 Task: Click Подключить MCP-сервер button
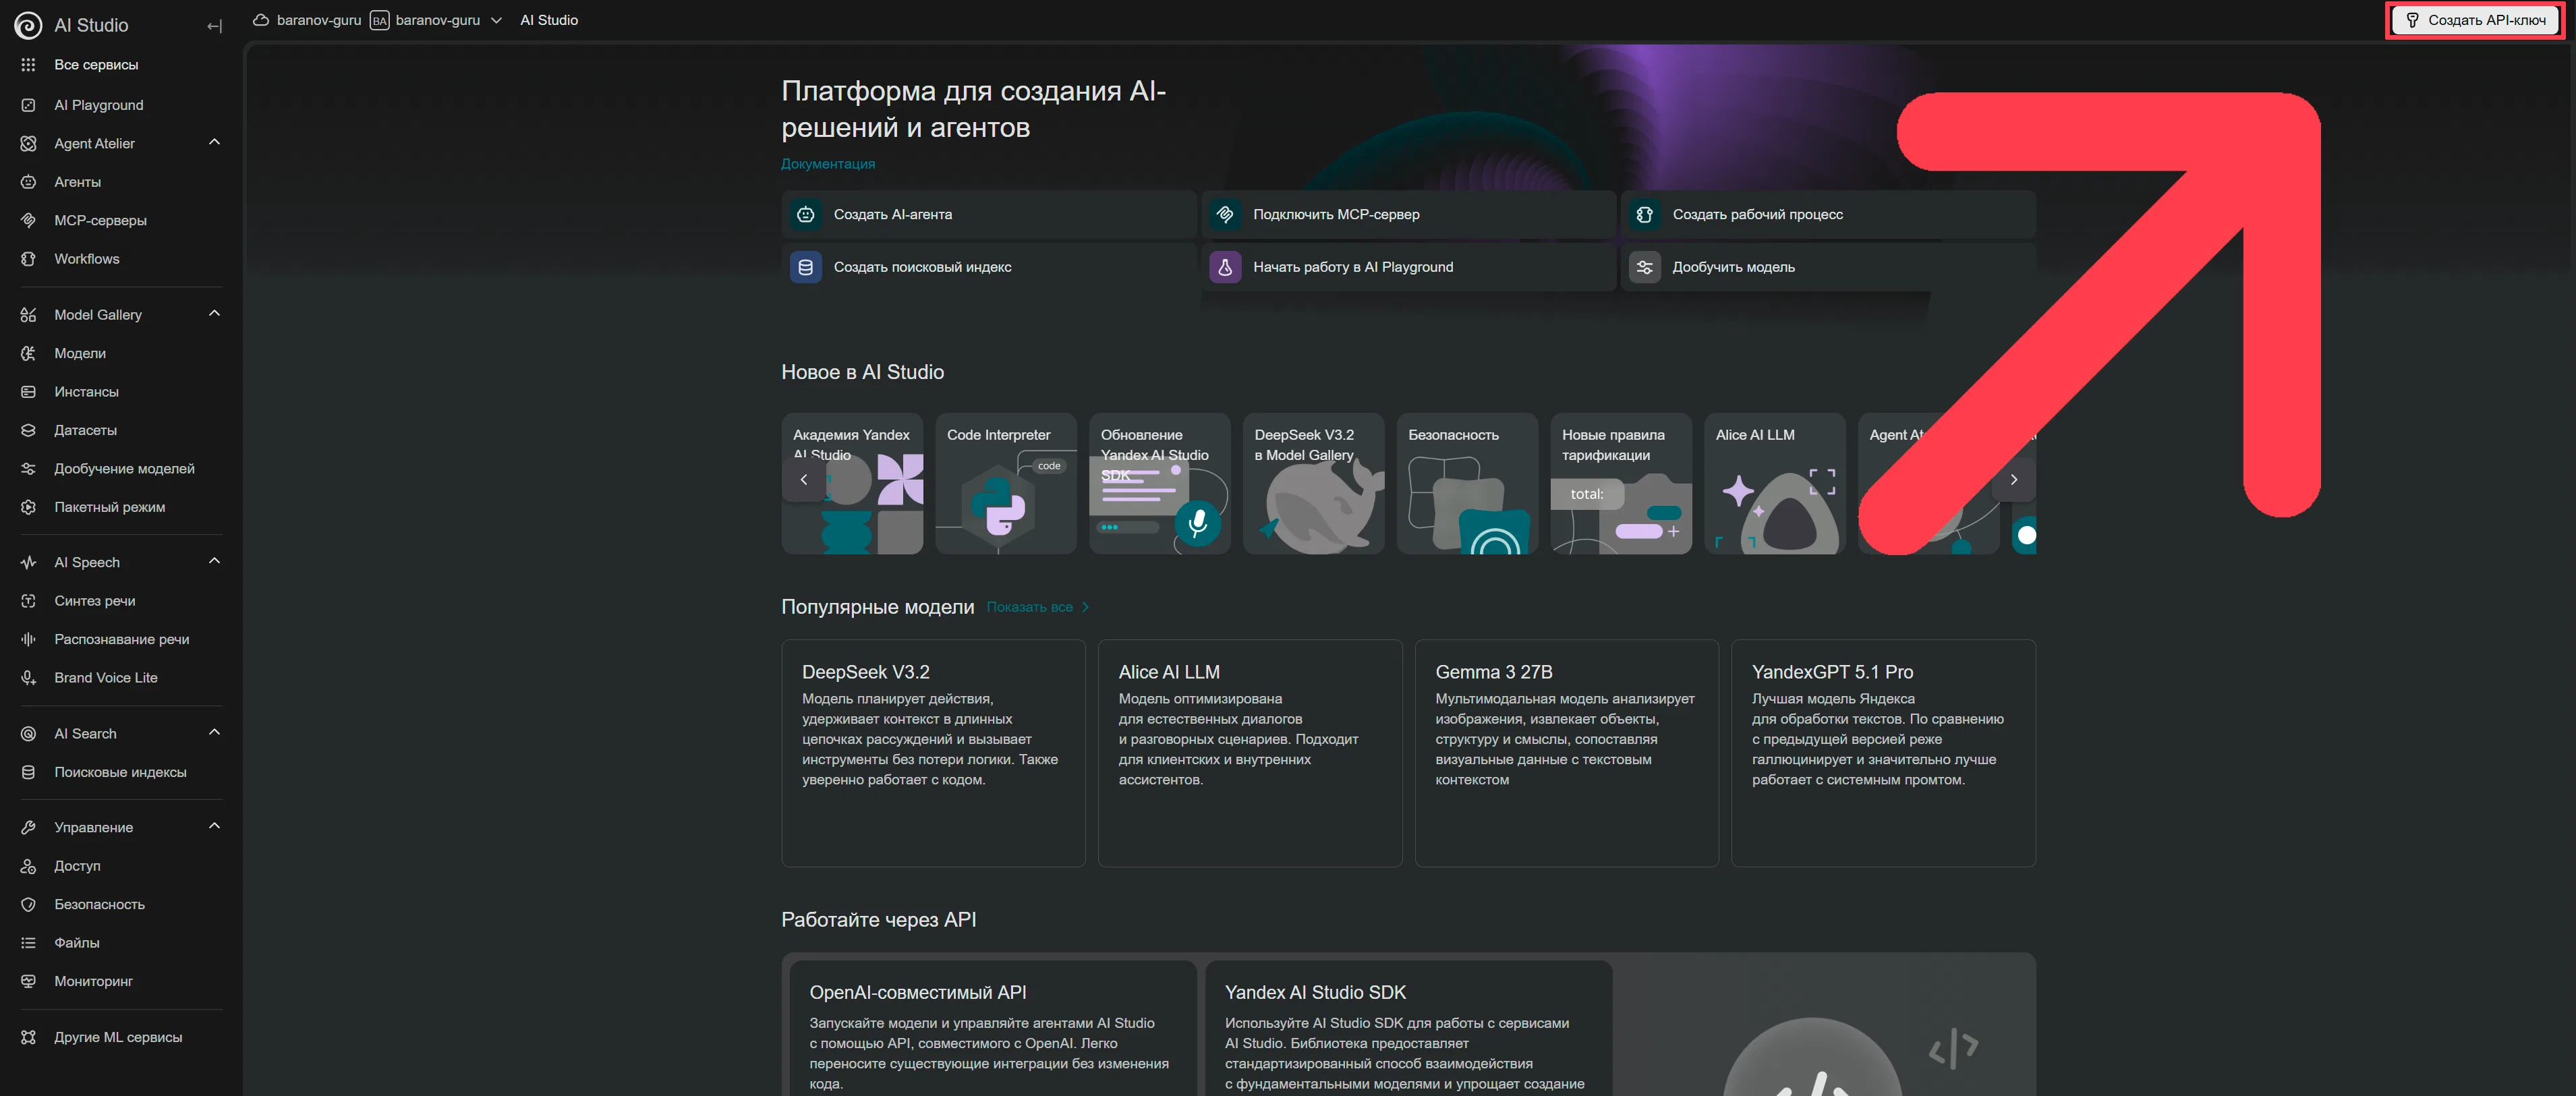point(1408,214)
